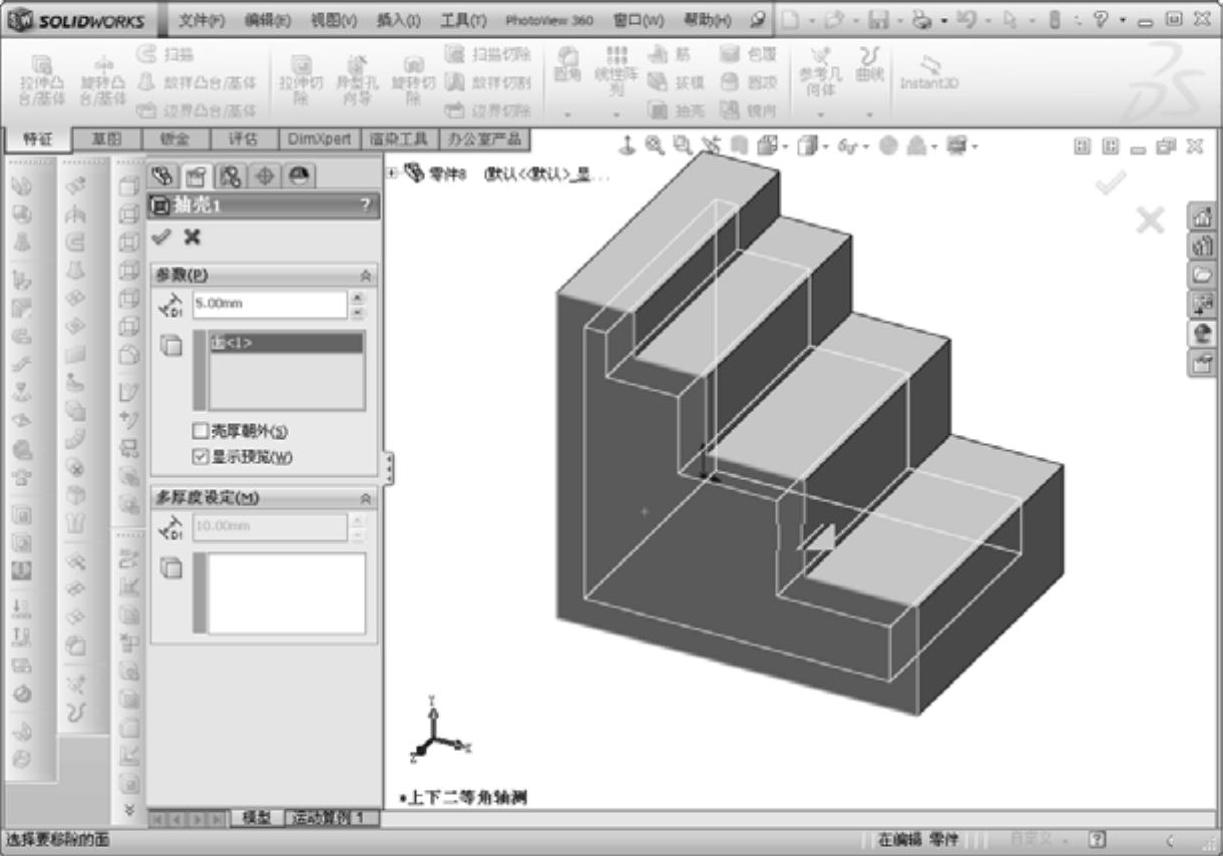Click the 拉伸切除 tool
1223x856 pixels.
pos(300,80)
